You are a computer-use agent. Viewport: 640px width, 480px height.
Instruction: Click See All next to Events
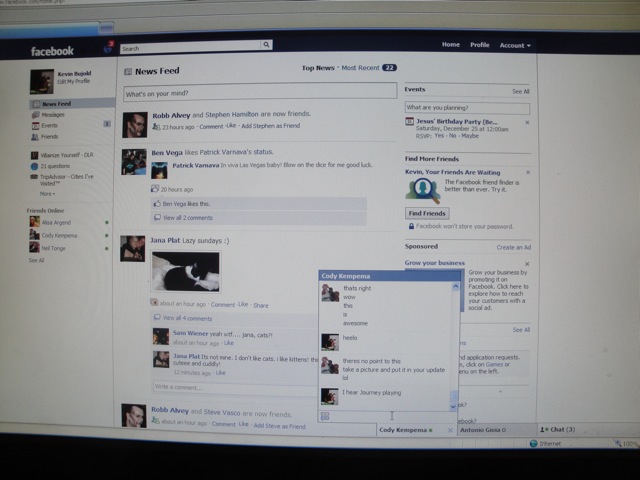pos(521,91)
